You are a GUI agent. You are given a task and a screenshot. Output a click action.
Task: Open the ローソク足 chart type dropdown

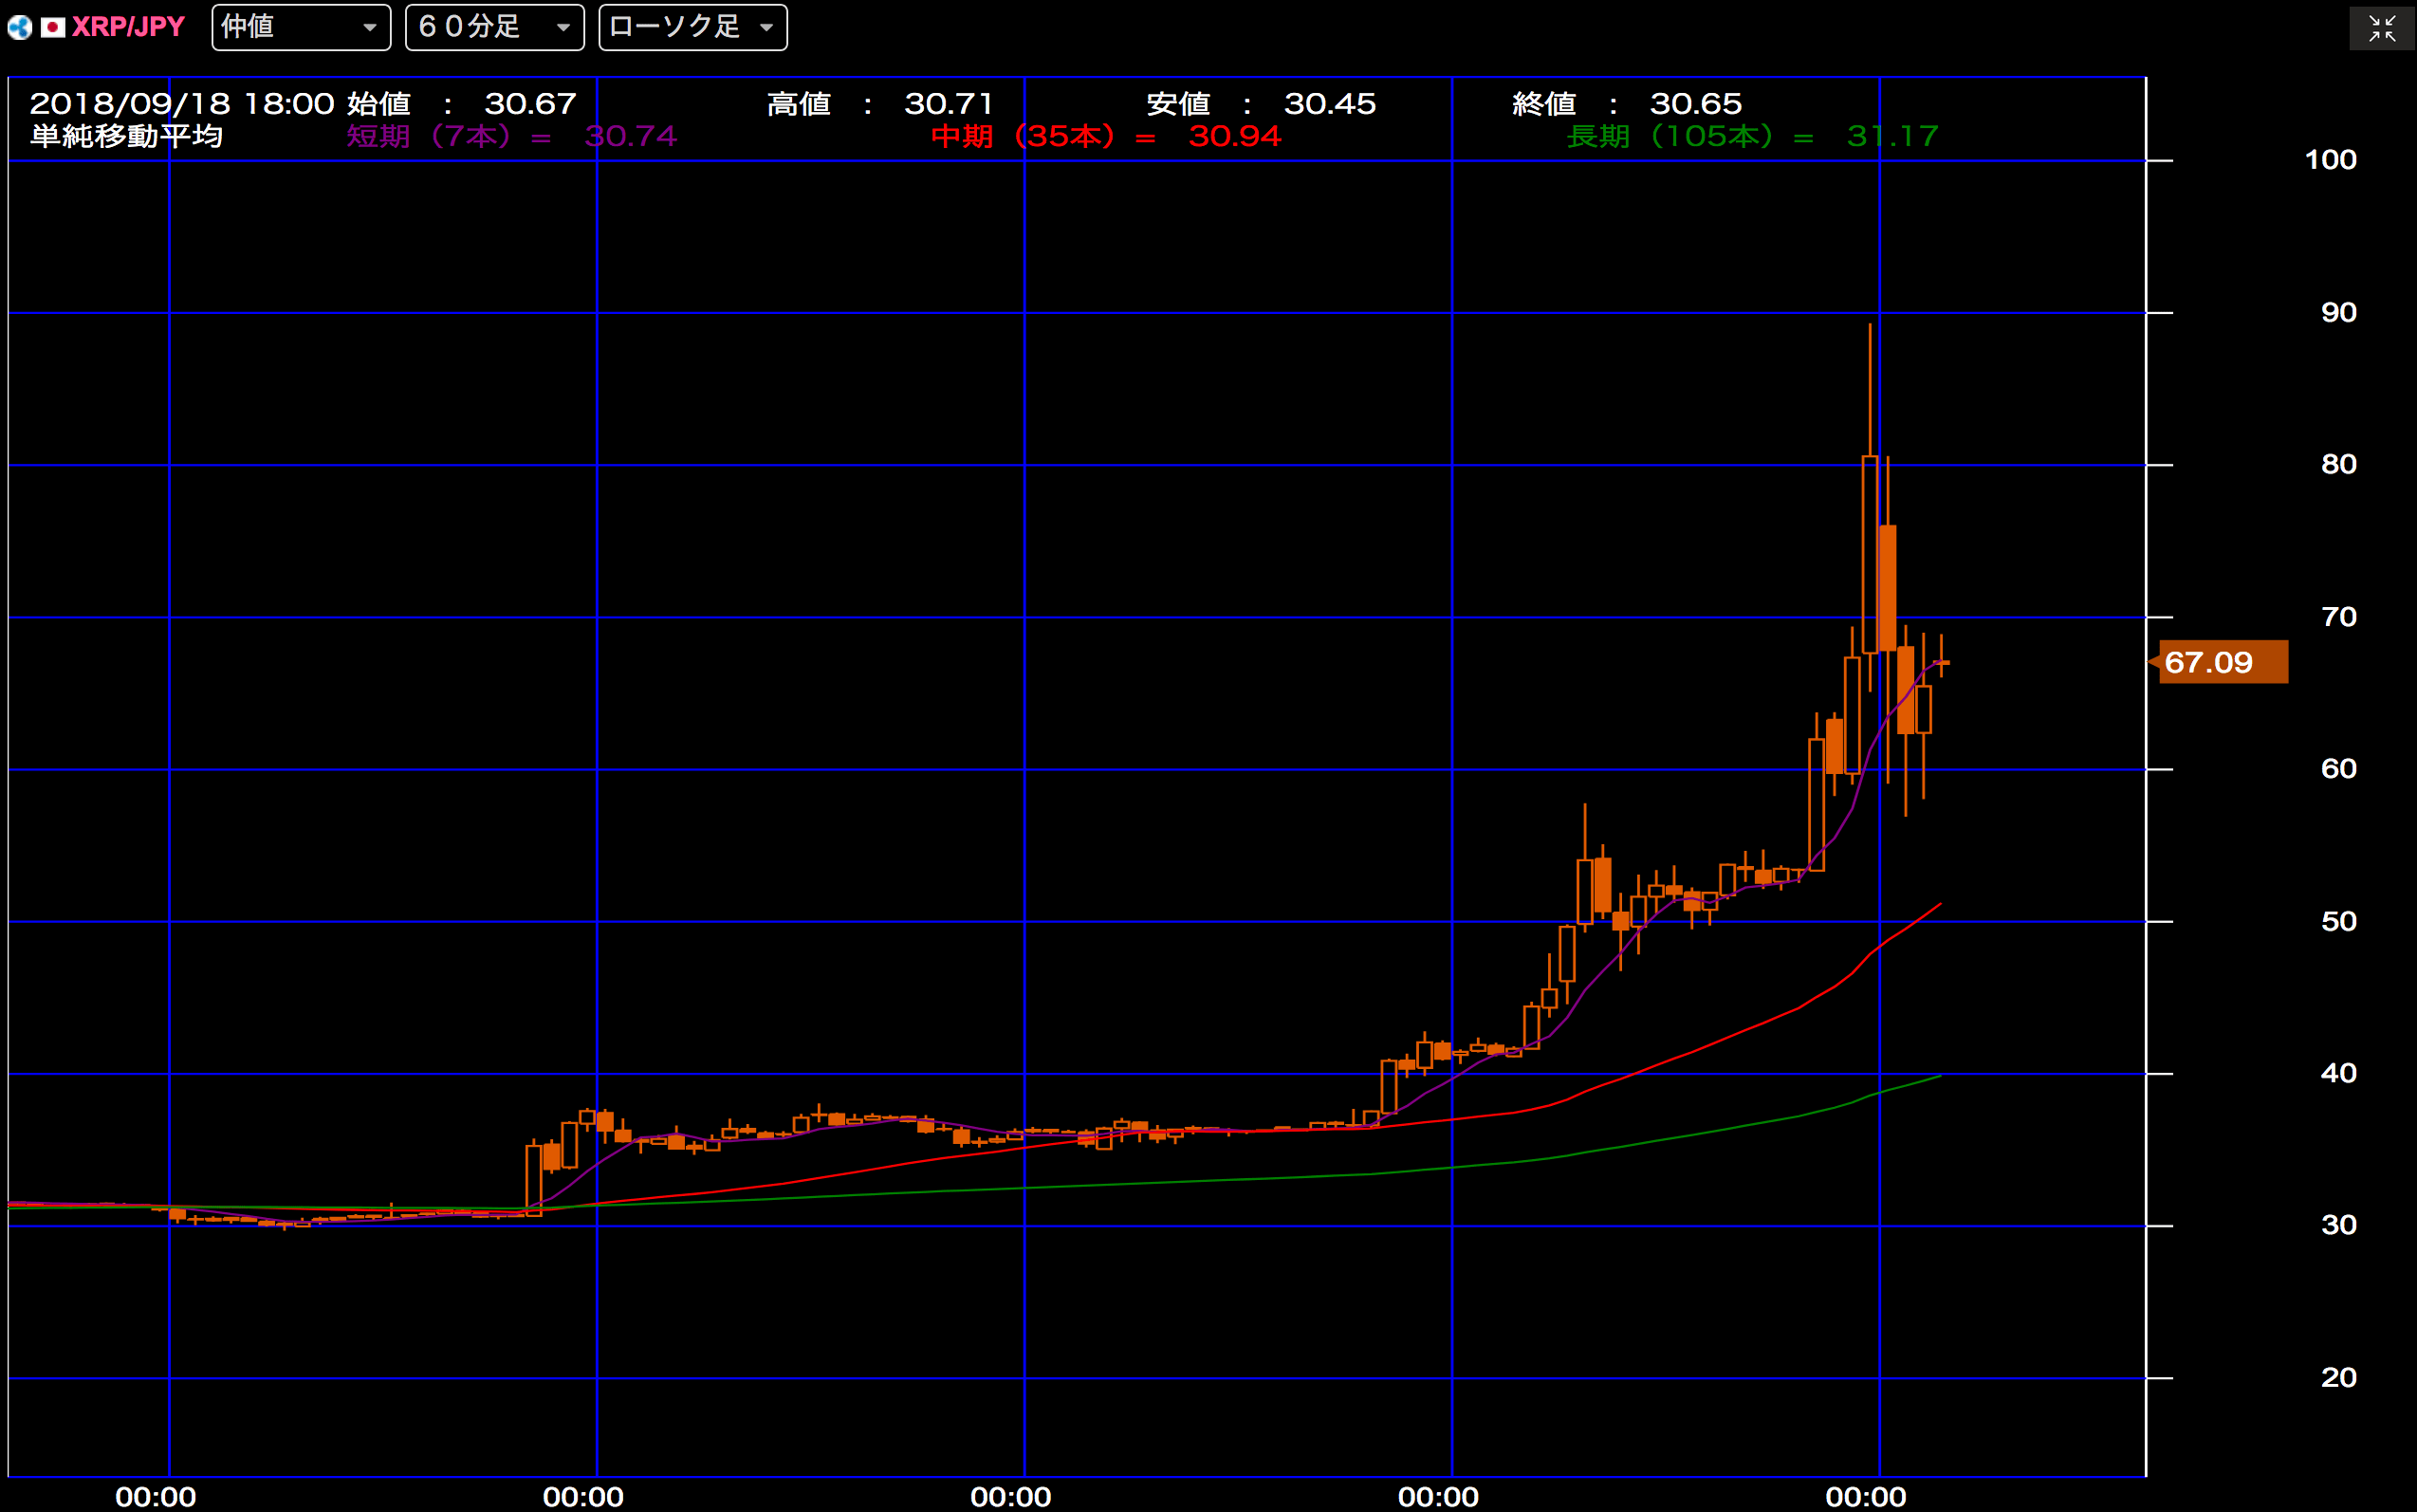coord(693,27)
